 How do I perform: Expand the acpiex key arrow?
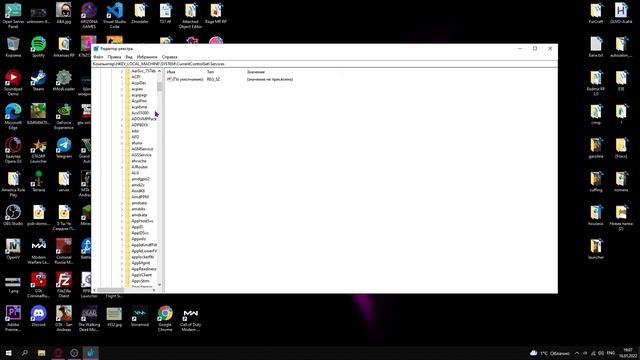pyautogui.click(x=122, y=89)
